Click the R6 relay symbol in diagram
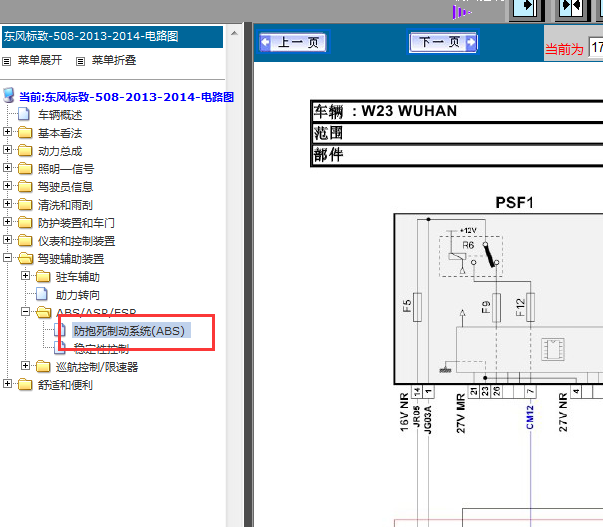Image resolution: width=603 pixels, height=527 pixels. point(471,256)
